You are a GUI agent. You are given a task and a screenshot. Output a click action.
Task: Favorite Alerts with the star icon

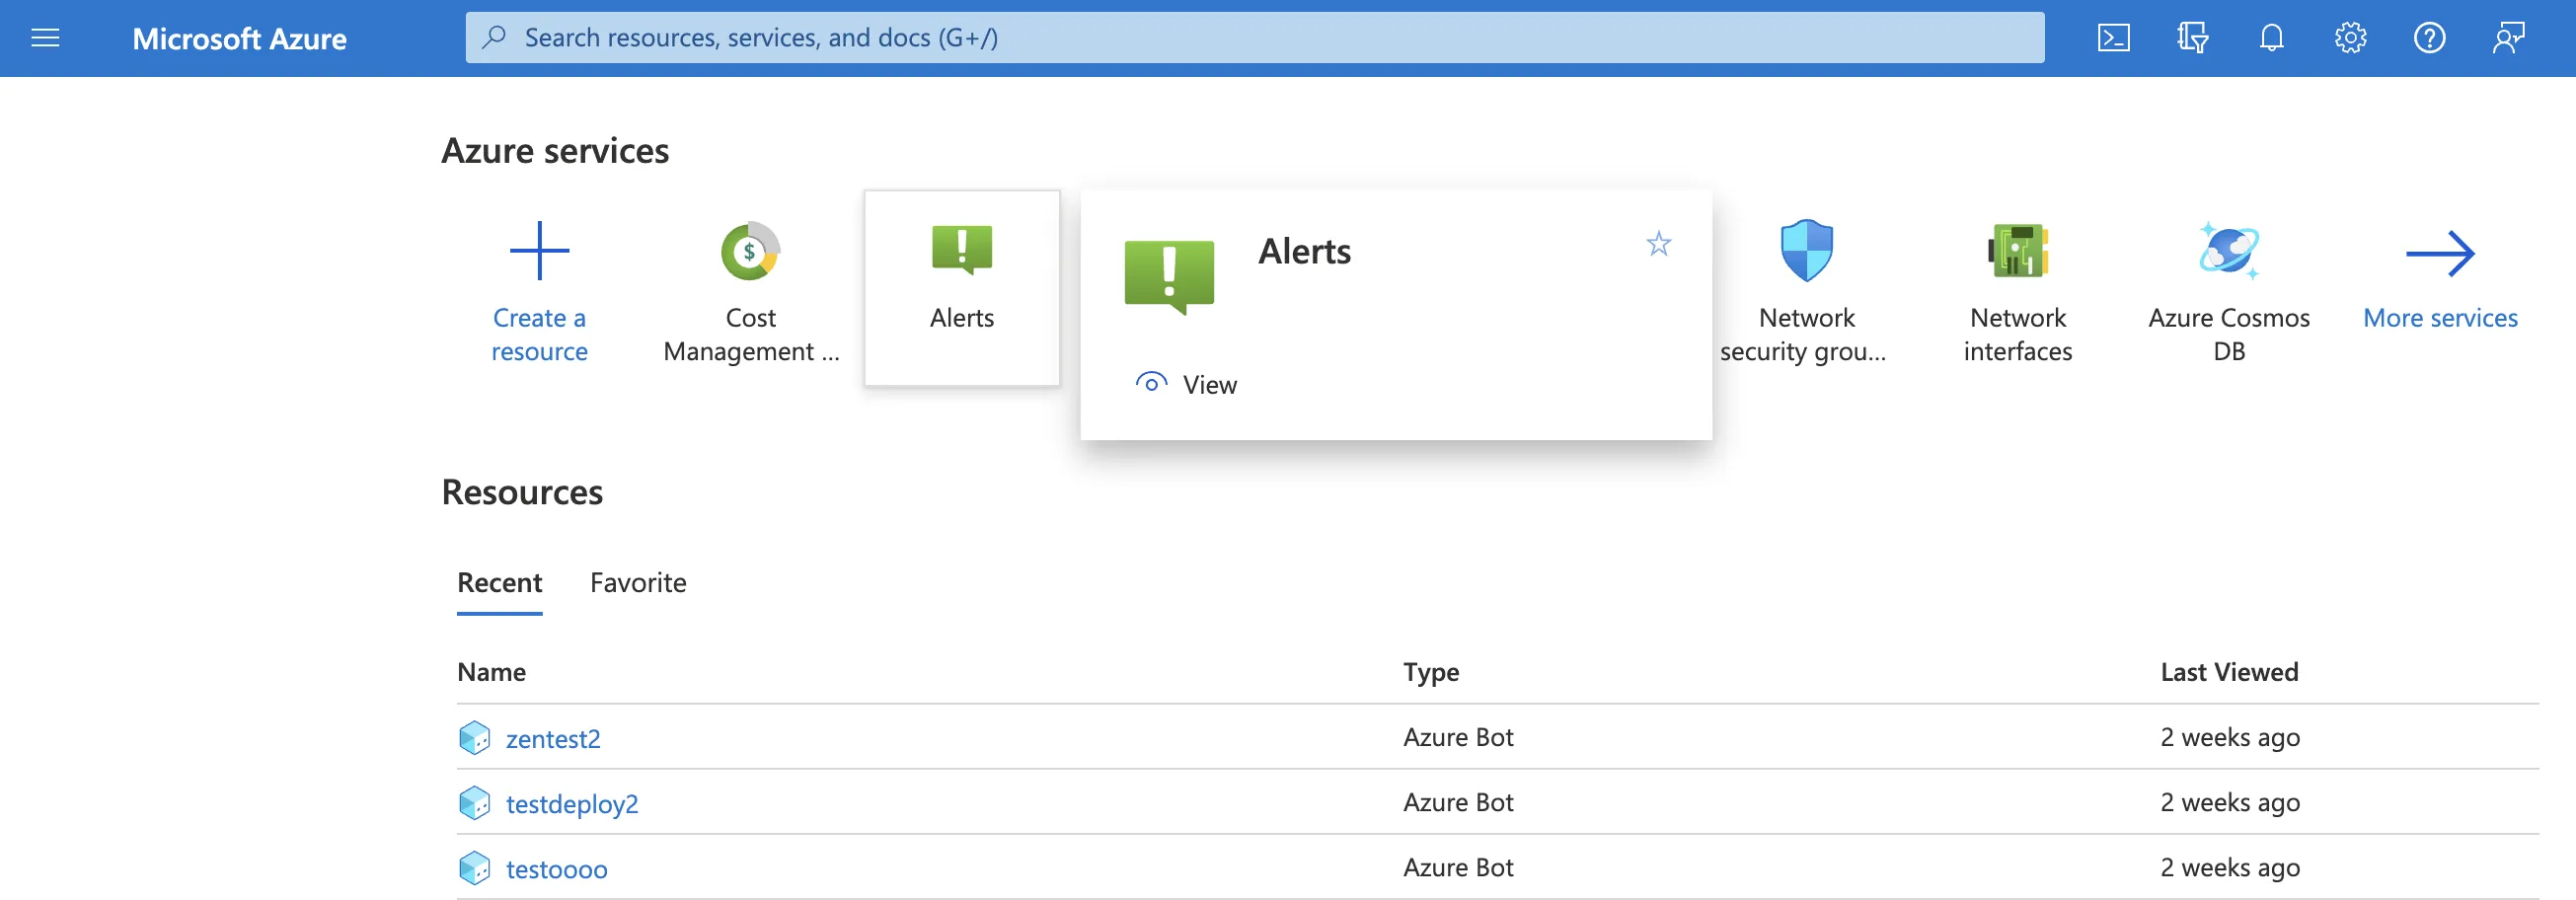(x=1658, y=243)
